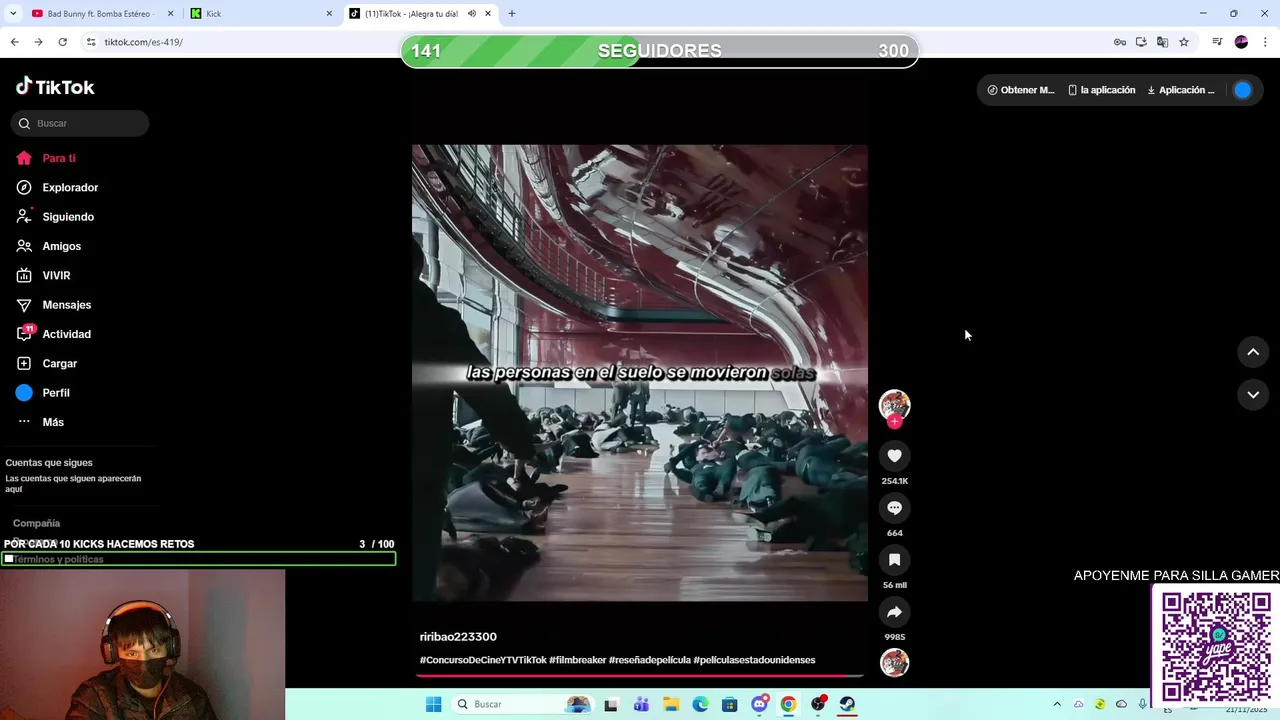The height and width of the screenshot is (720, 1280).
Task: Open the #reseñadepelícula hashtag
Action: pyautogui.click(x=650, y=660)
